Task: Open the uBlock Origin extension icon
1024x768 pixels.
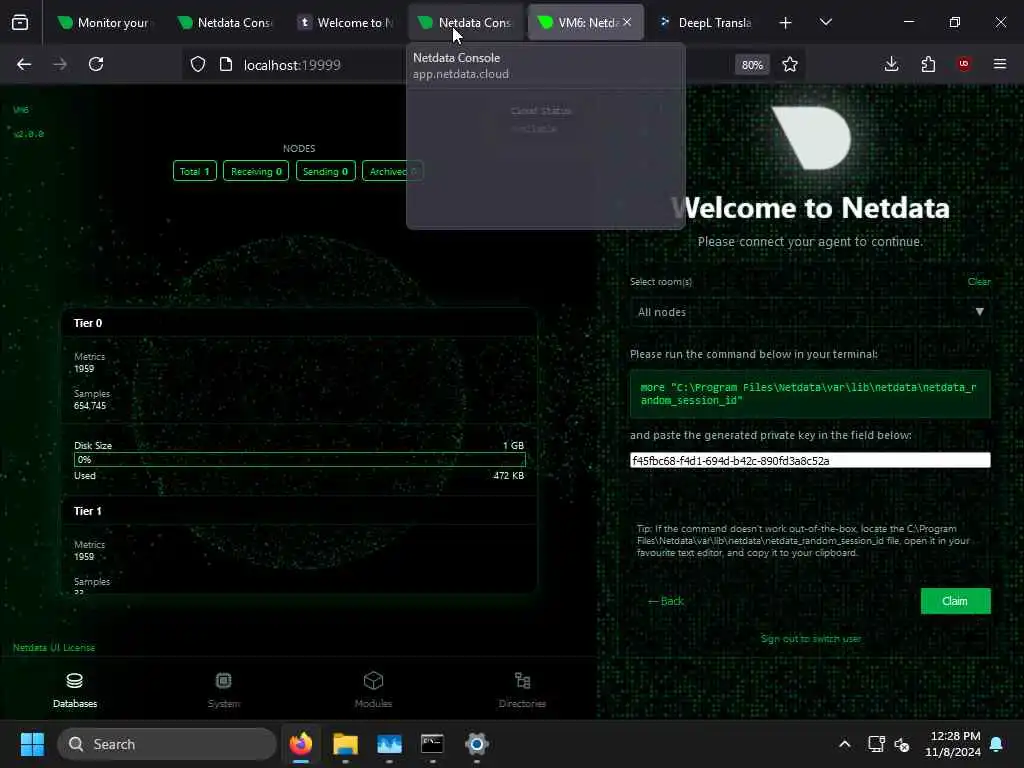Action: (x=964, y=64)
